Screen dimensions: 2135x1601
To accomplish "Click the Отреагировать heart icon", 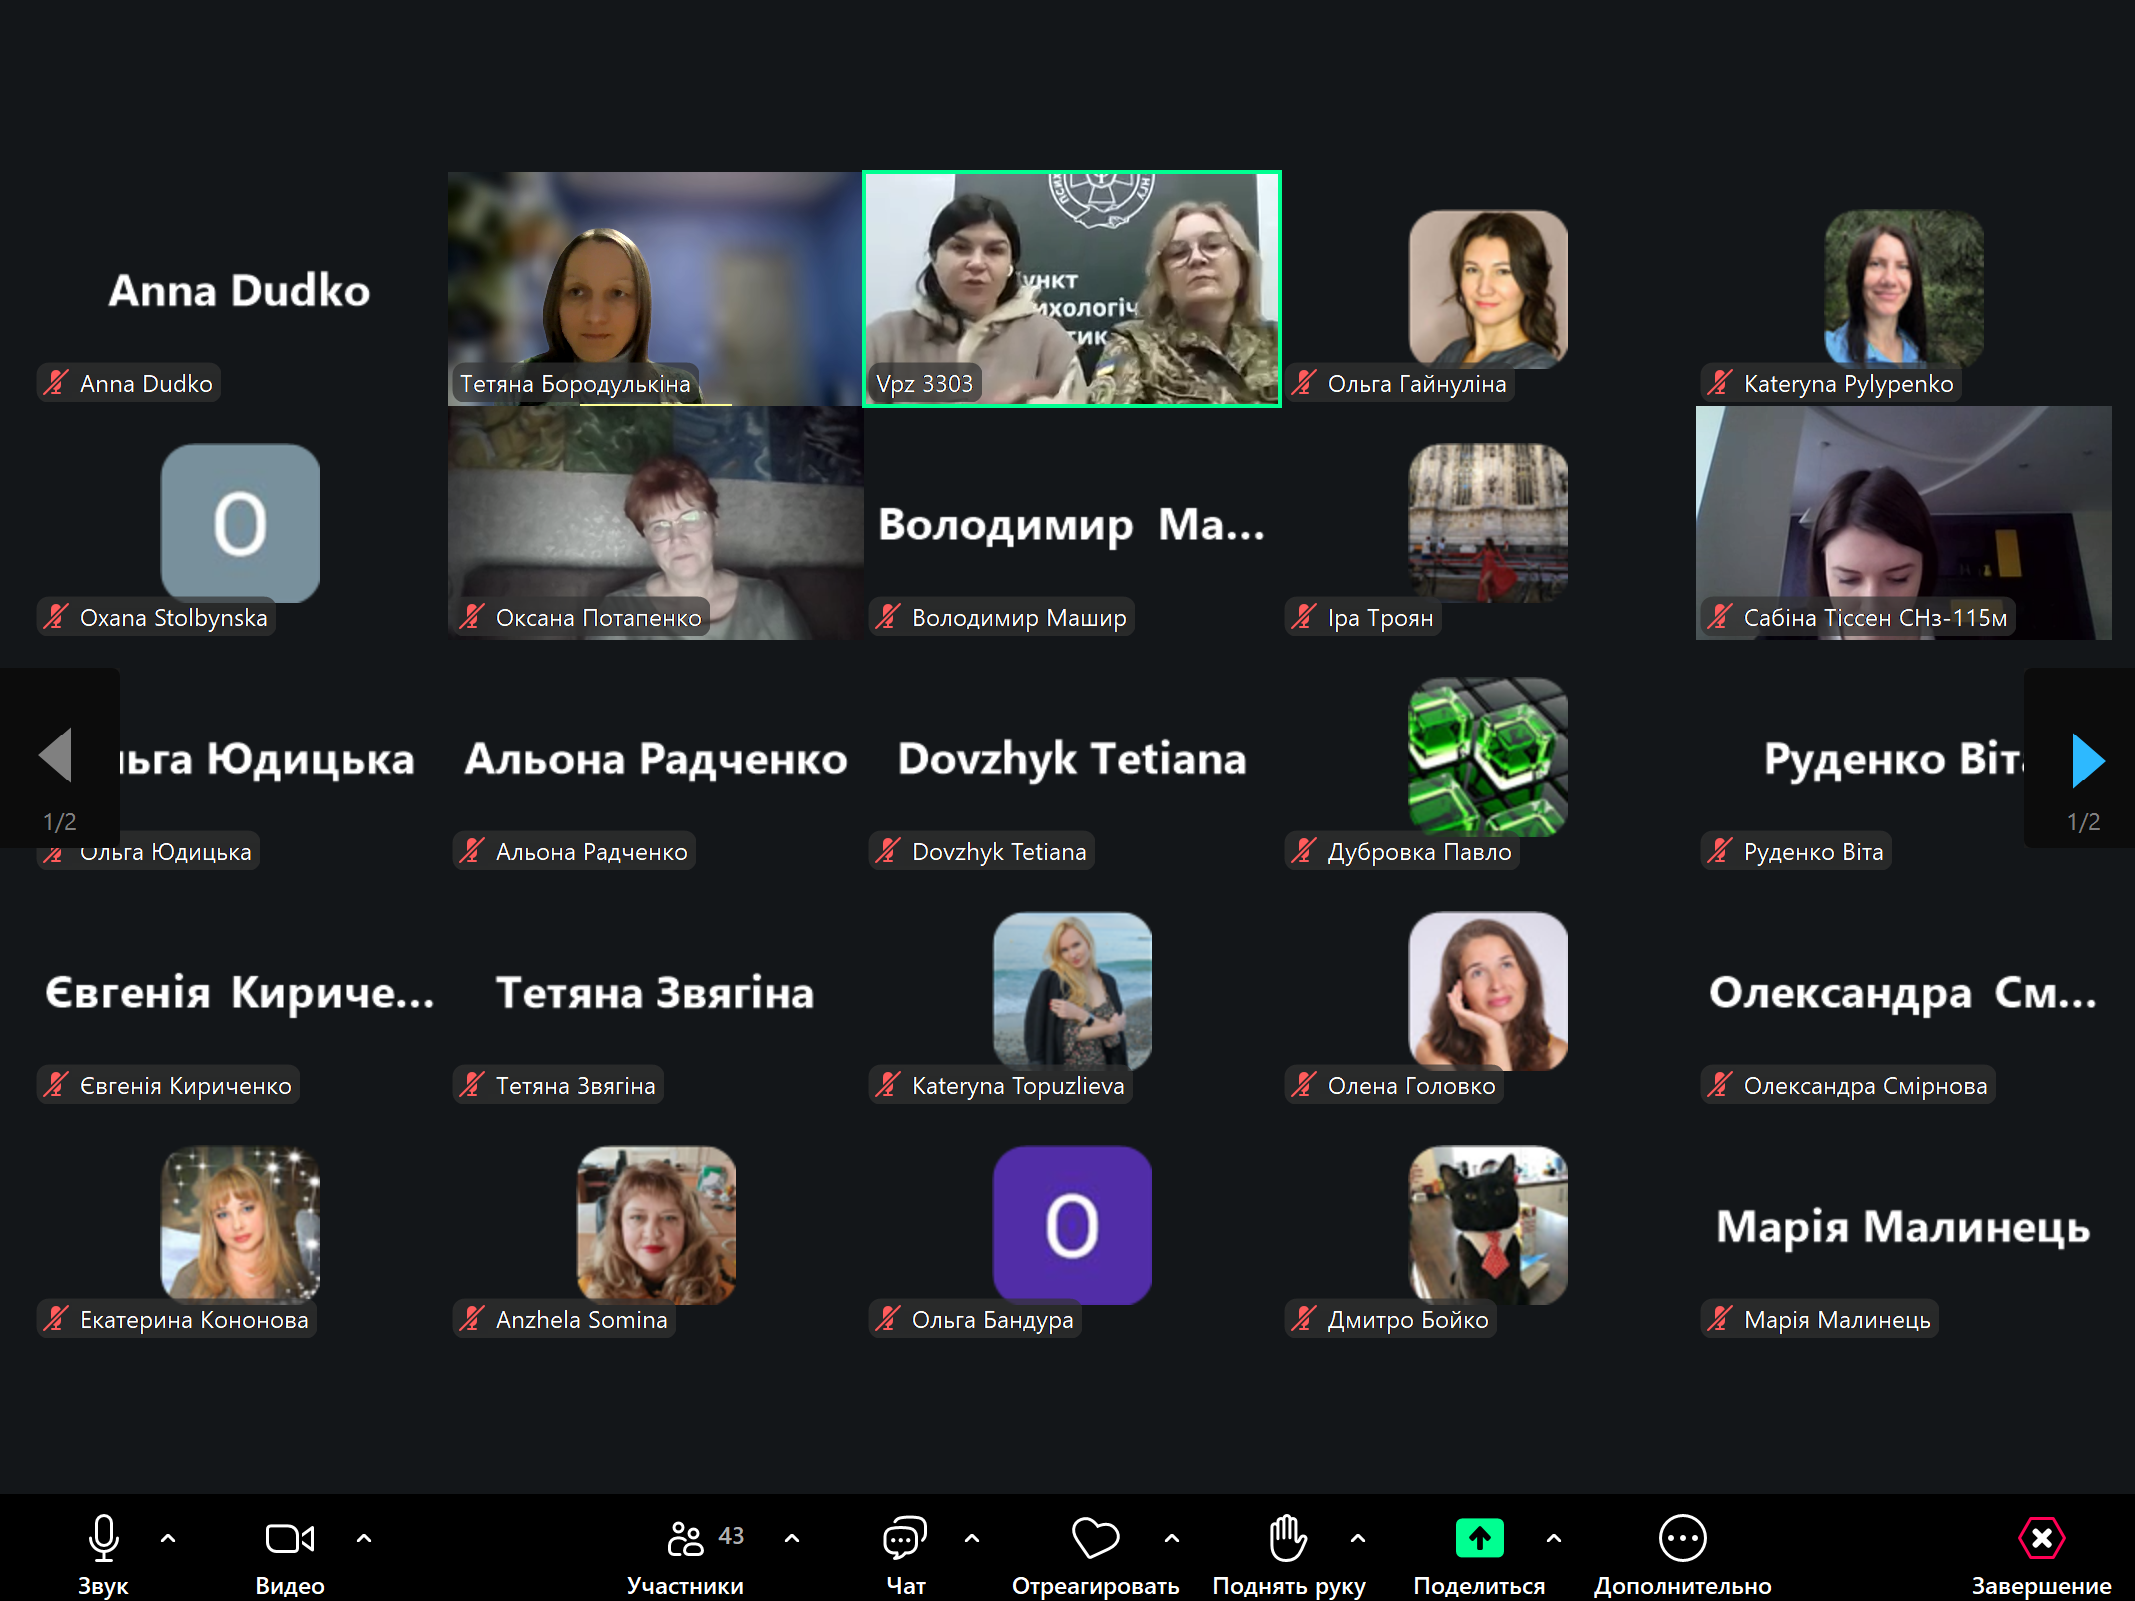I will click(1095, 1538).
